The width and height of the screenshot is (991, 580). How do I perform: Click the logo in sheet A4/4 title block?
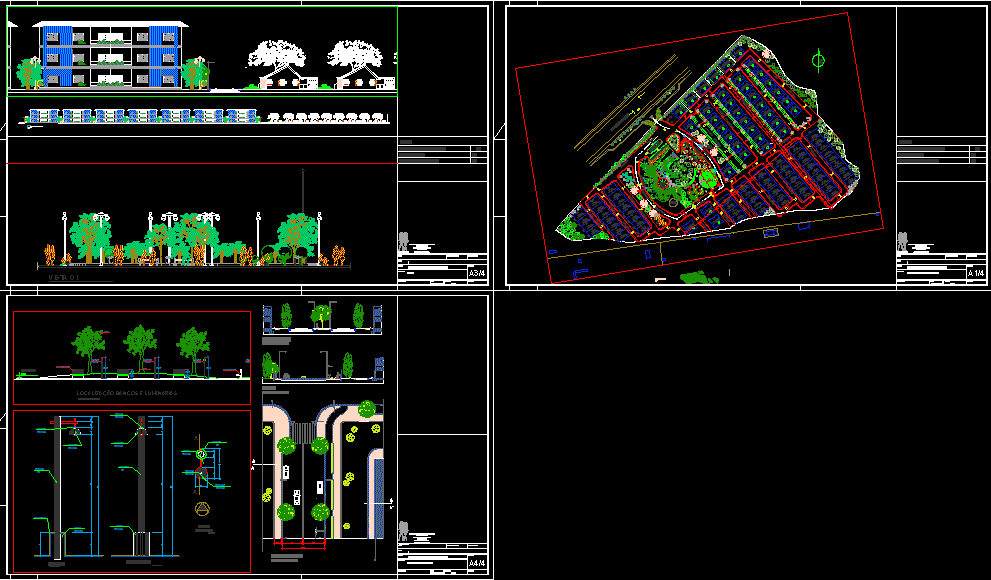click(403, 531)
